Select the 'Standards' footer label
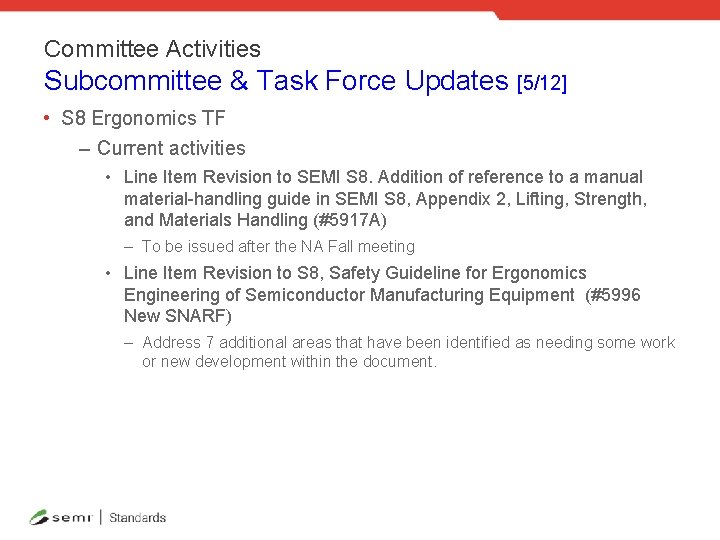 137,518
